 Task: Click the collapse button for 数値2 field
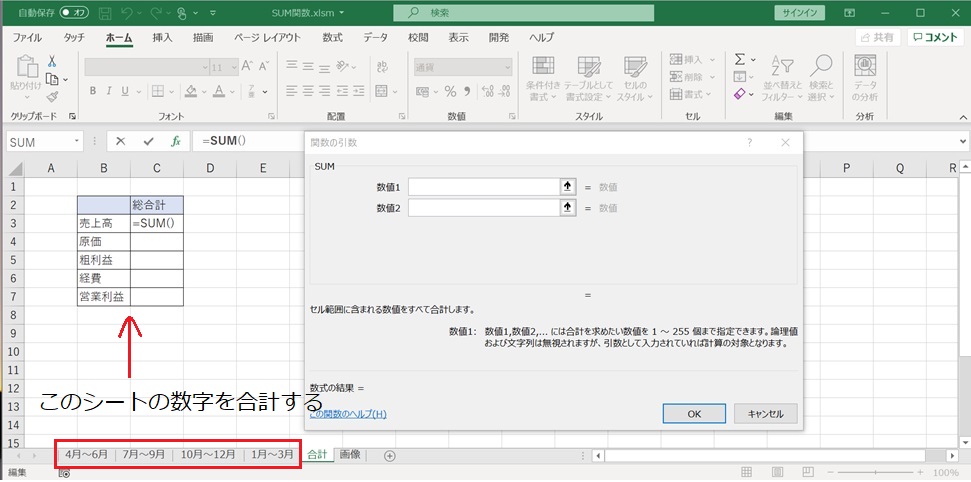(x=568, y=207)
